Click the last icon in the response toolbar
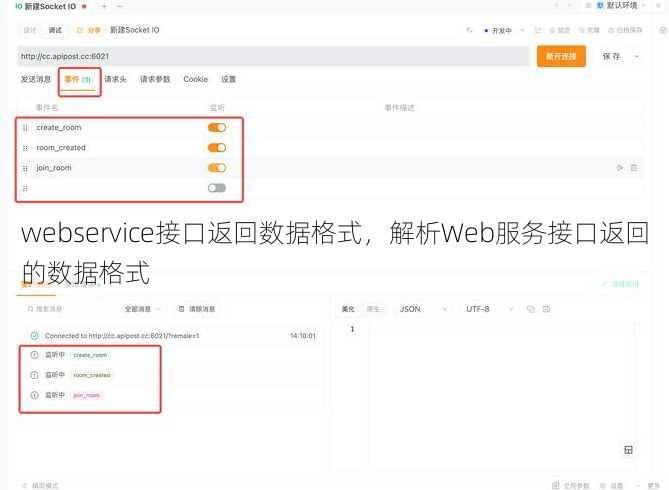The image size is (669, 490). click(x=546, y=309)
